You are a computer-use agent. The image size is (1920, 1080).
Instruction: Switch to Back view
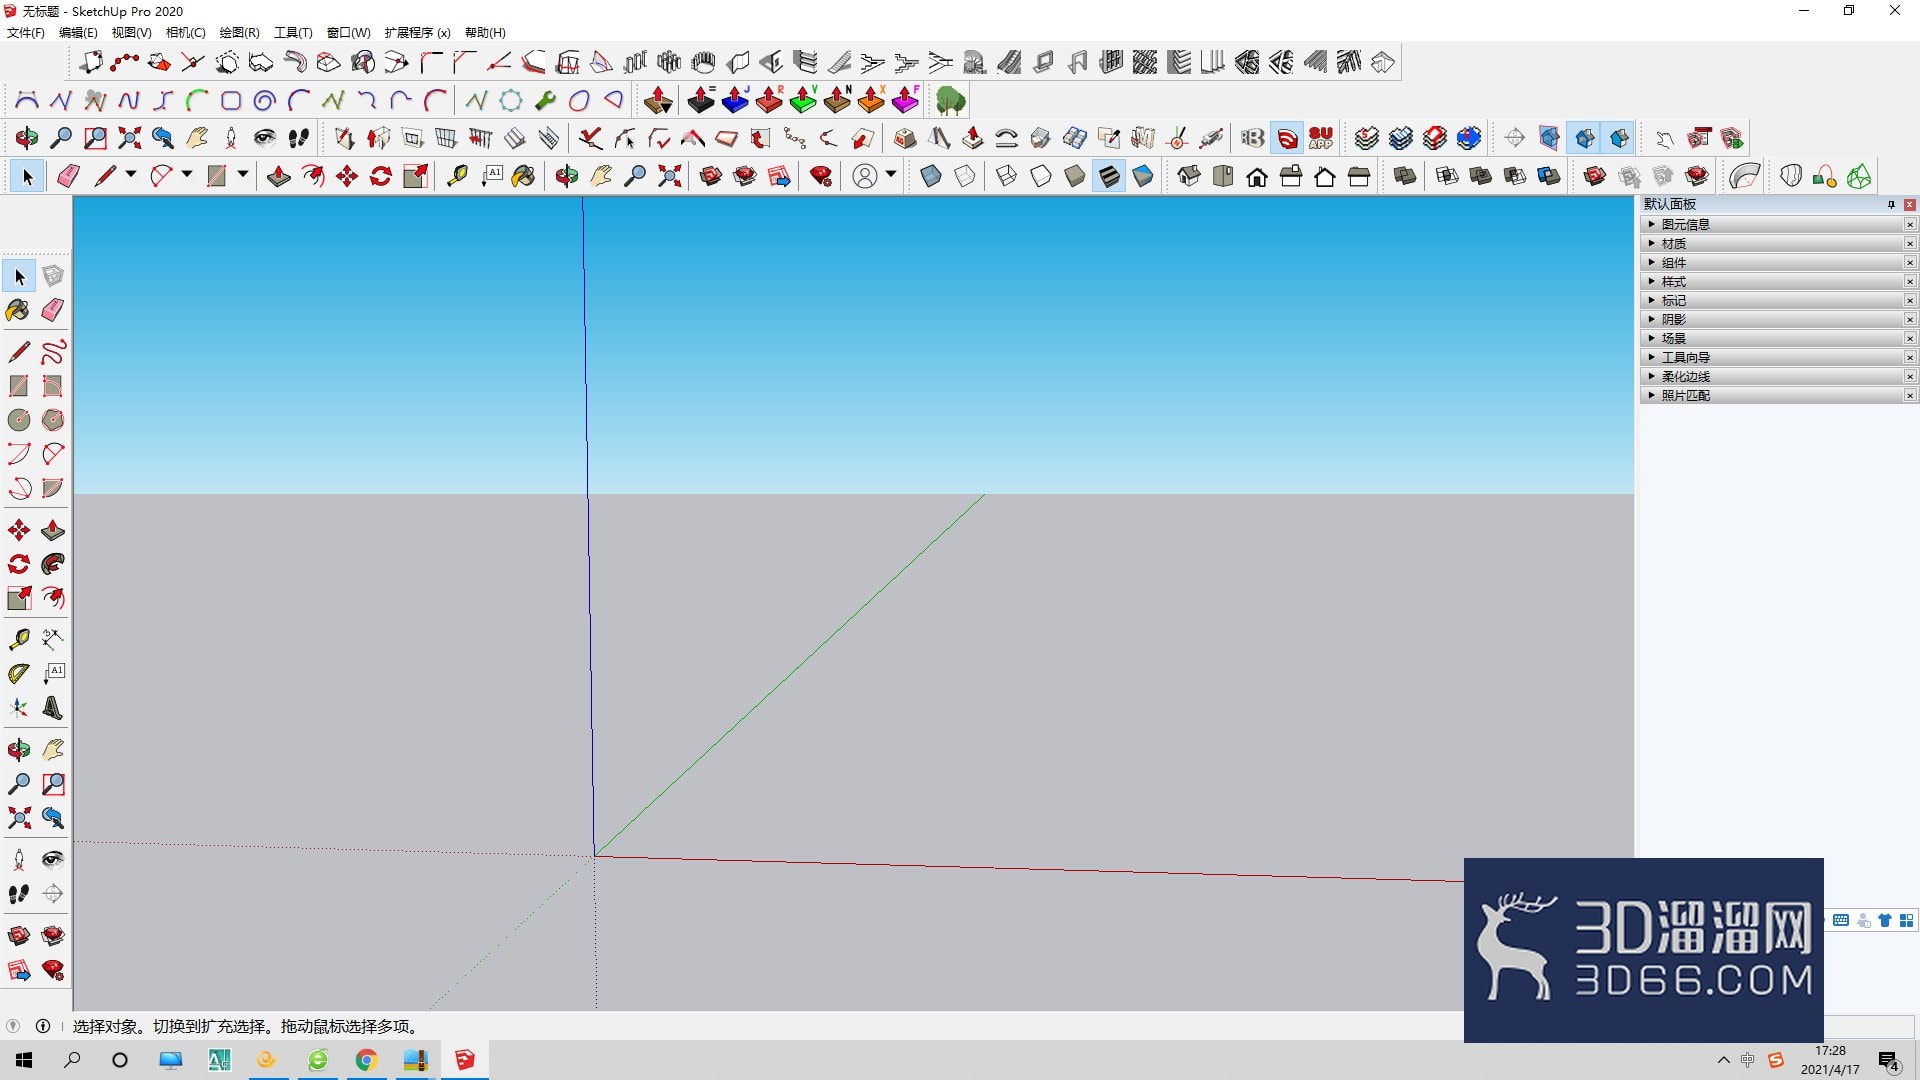pos(1325,177)
